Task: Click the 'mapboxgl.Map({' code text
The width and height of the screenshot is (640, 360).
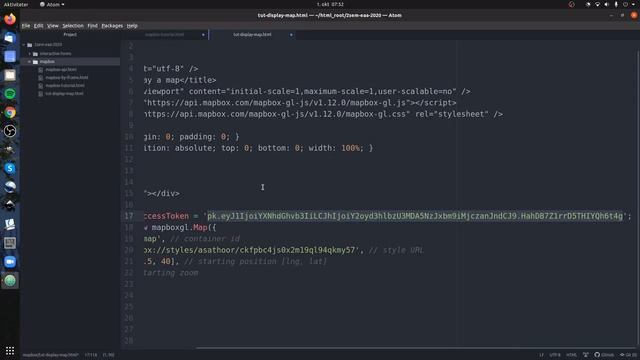Action: pyautogui.click(x=184, y=227)
